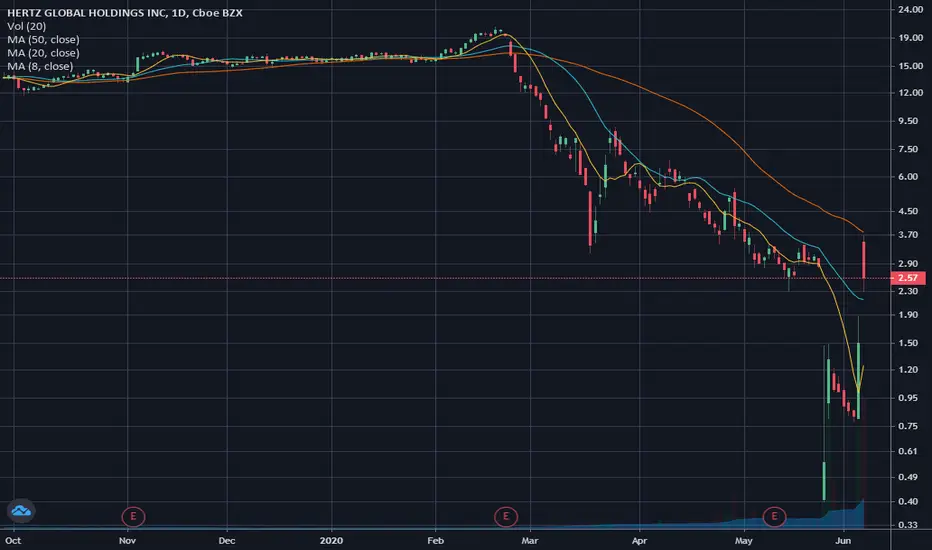Viewport: 932px width, 550px height.
Task: Click the Dec label on time axis
Action: click(226, 540)
